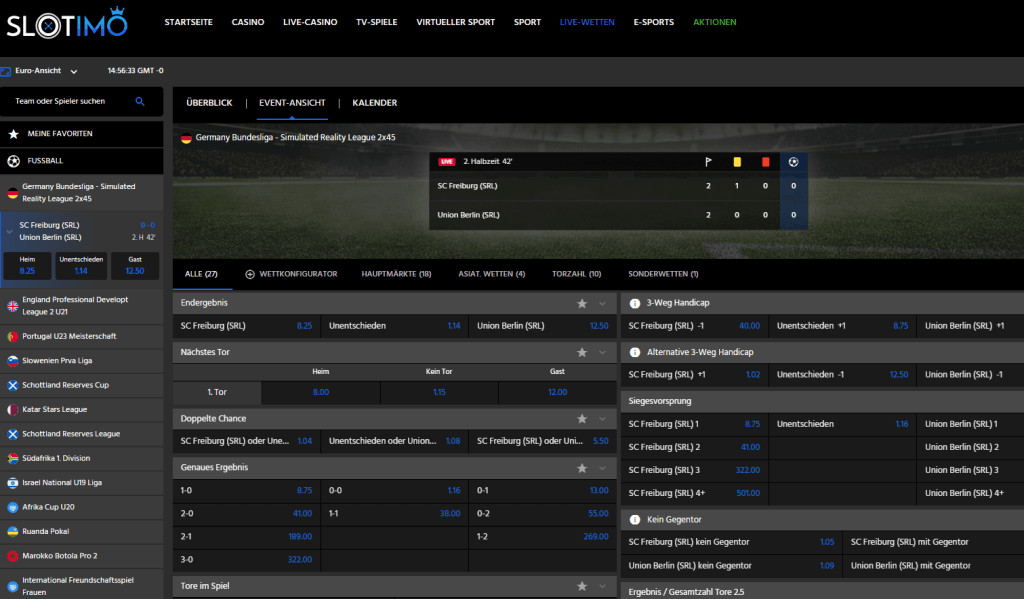Open Schottland Reserves Cup league
Screen dimensions: 1024x599
[x=81, y=385]
